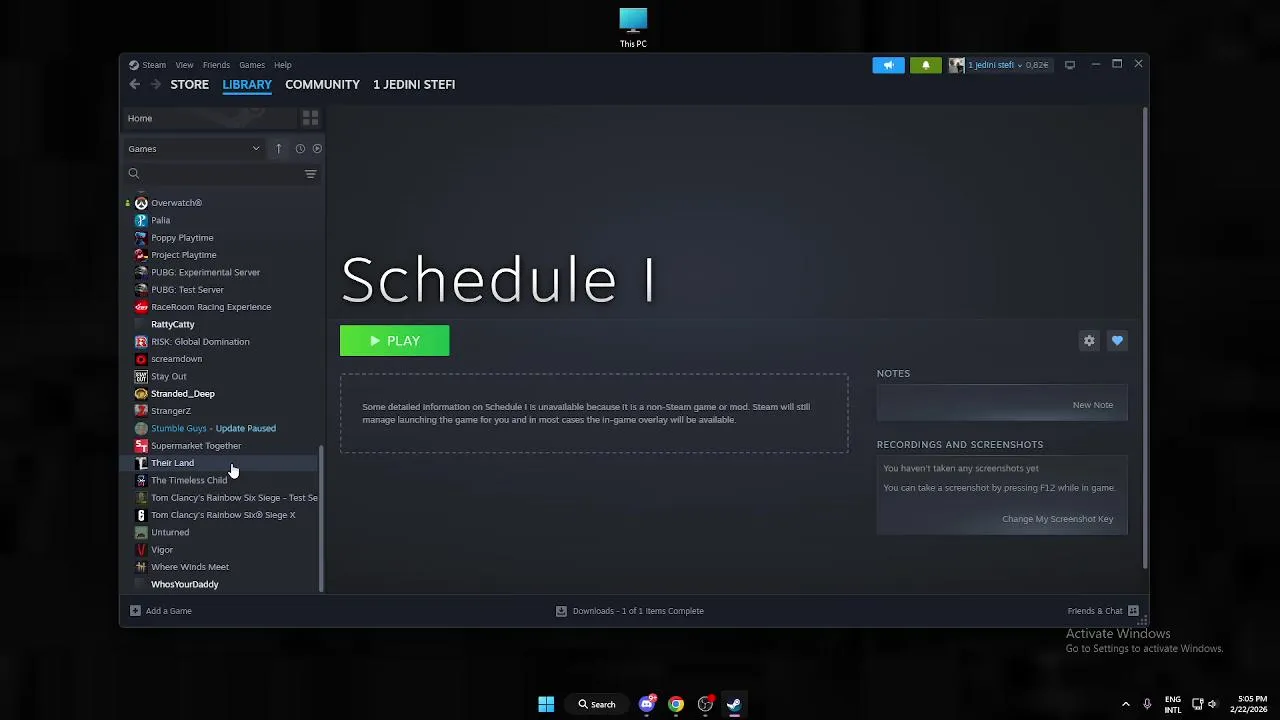The height and width of the screenshot is (720, 1280).
Task: Open Friends & Chat label
Action: pos(1095,611)
